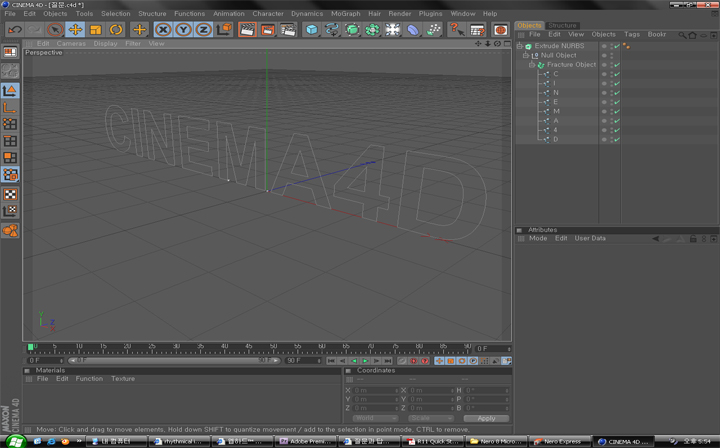
Task: Open the particle objects icon
Action: 433,30
